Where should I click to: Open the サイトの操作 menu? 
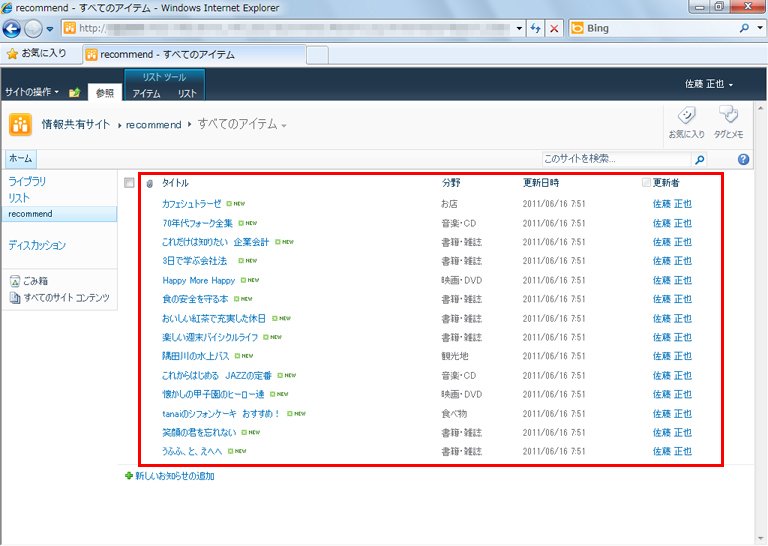click(32, 92)
